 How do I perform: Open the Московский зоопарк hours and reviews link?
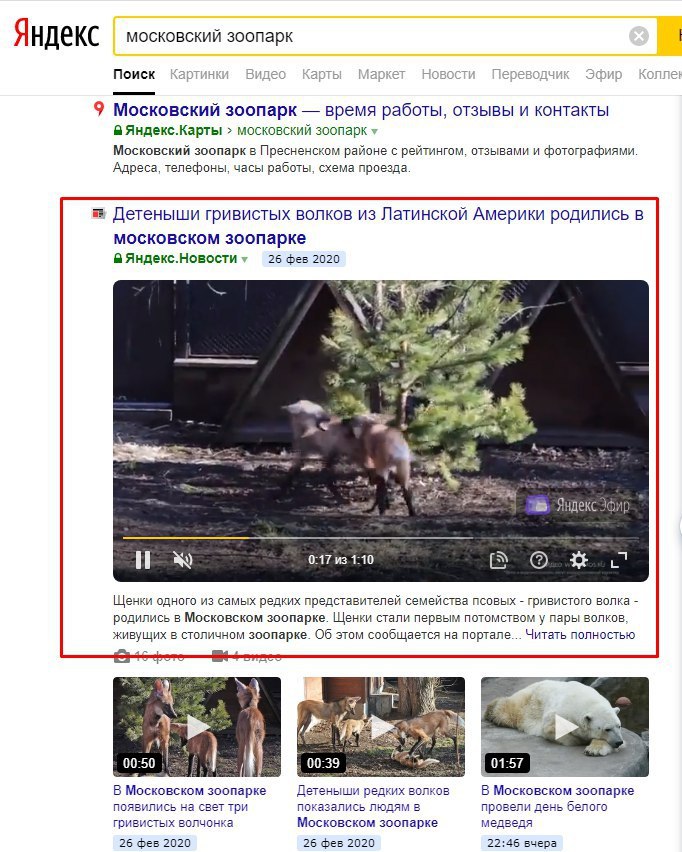tap(361, 110)
